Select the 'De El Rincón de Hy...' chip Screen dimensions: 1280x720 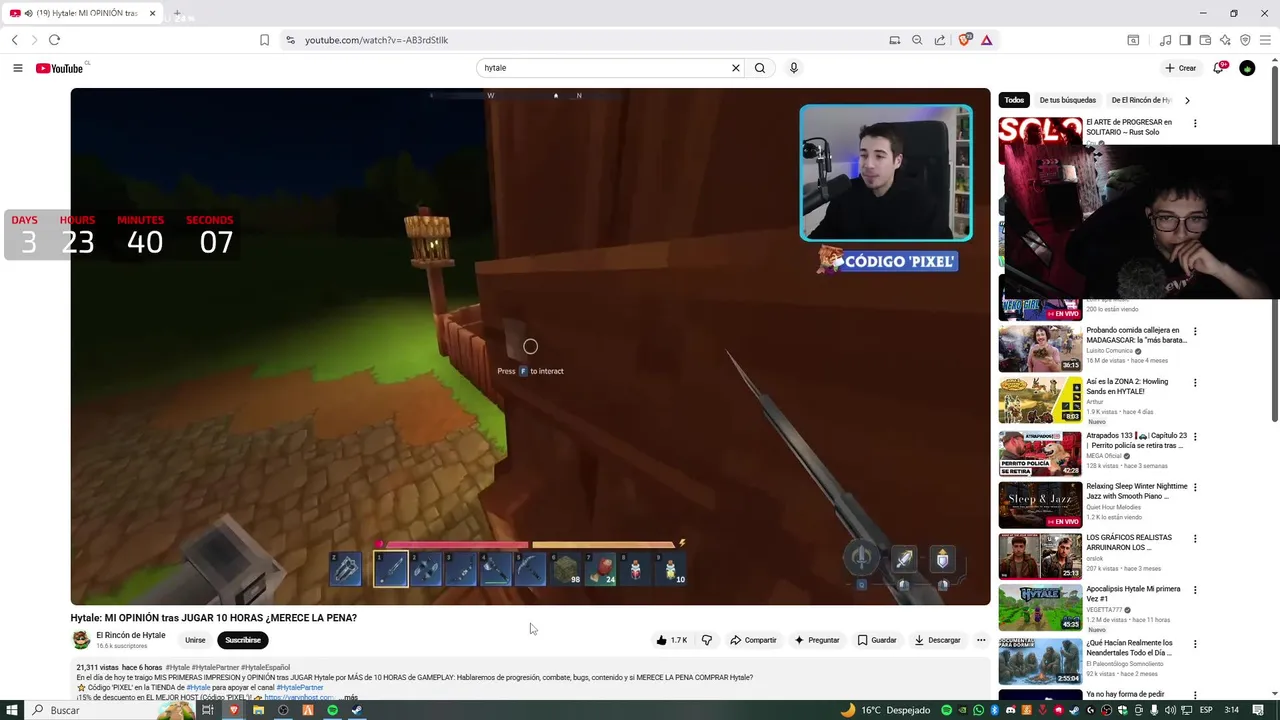pyautogui.click(x=1141, y=100)
